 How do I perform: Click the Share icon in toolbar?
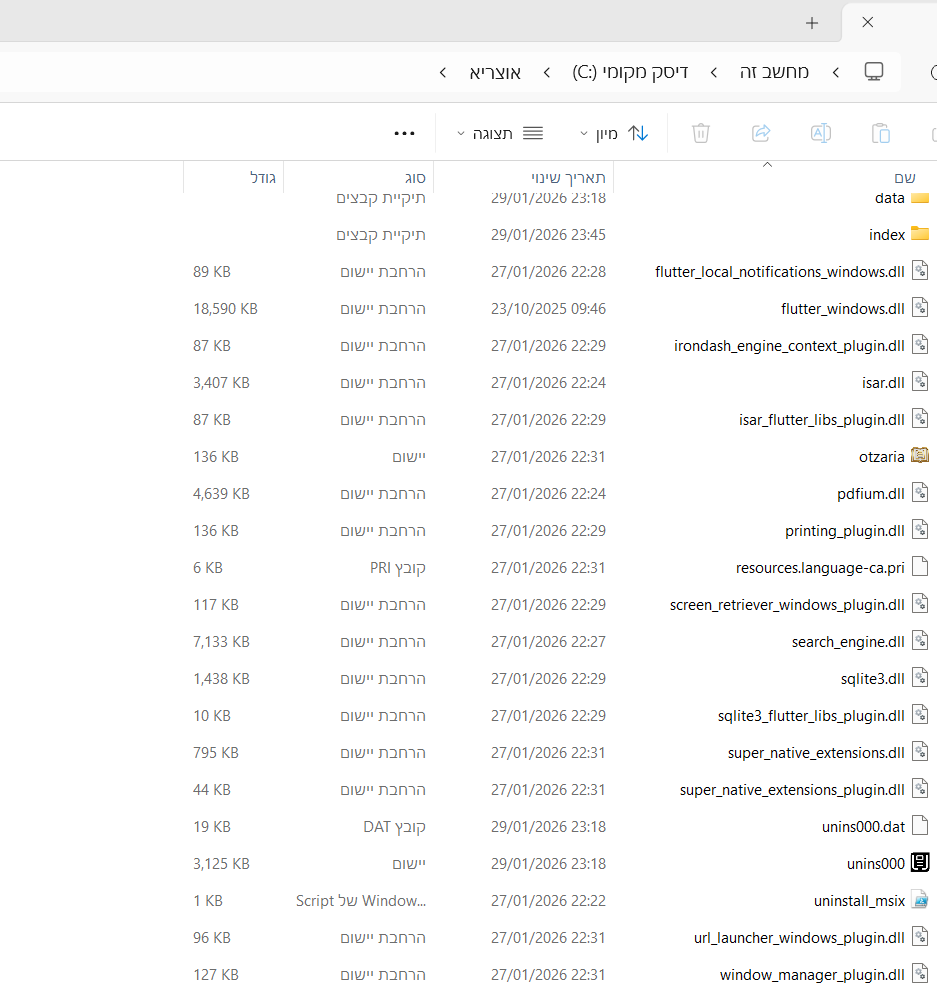[x=761, y=133]
